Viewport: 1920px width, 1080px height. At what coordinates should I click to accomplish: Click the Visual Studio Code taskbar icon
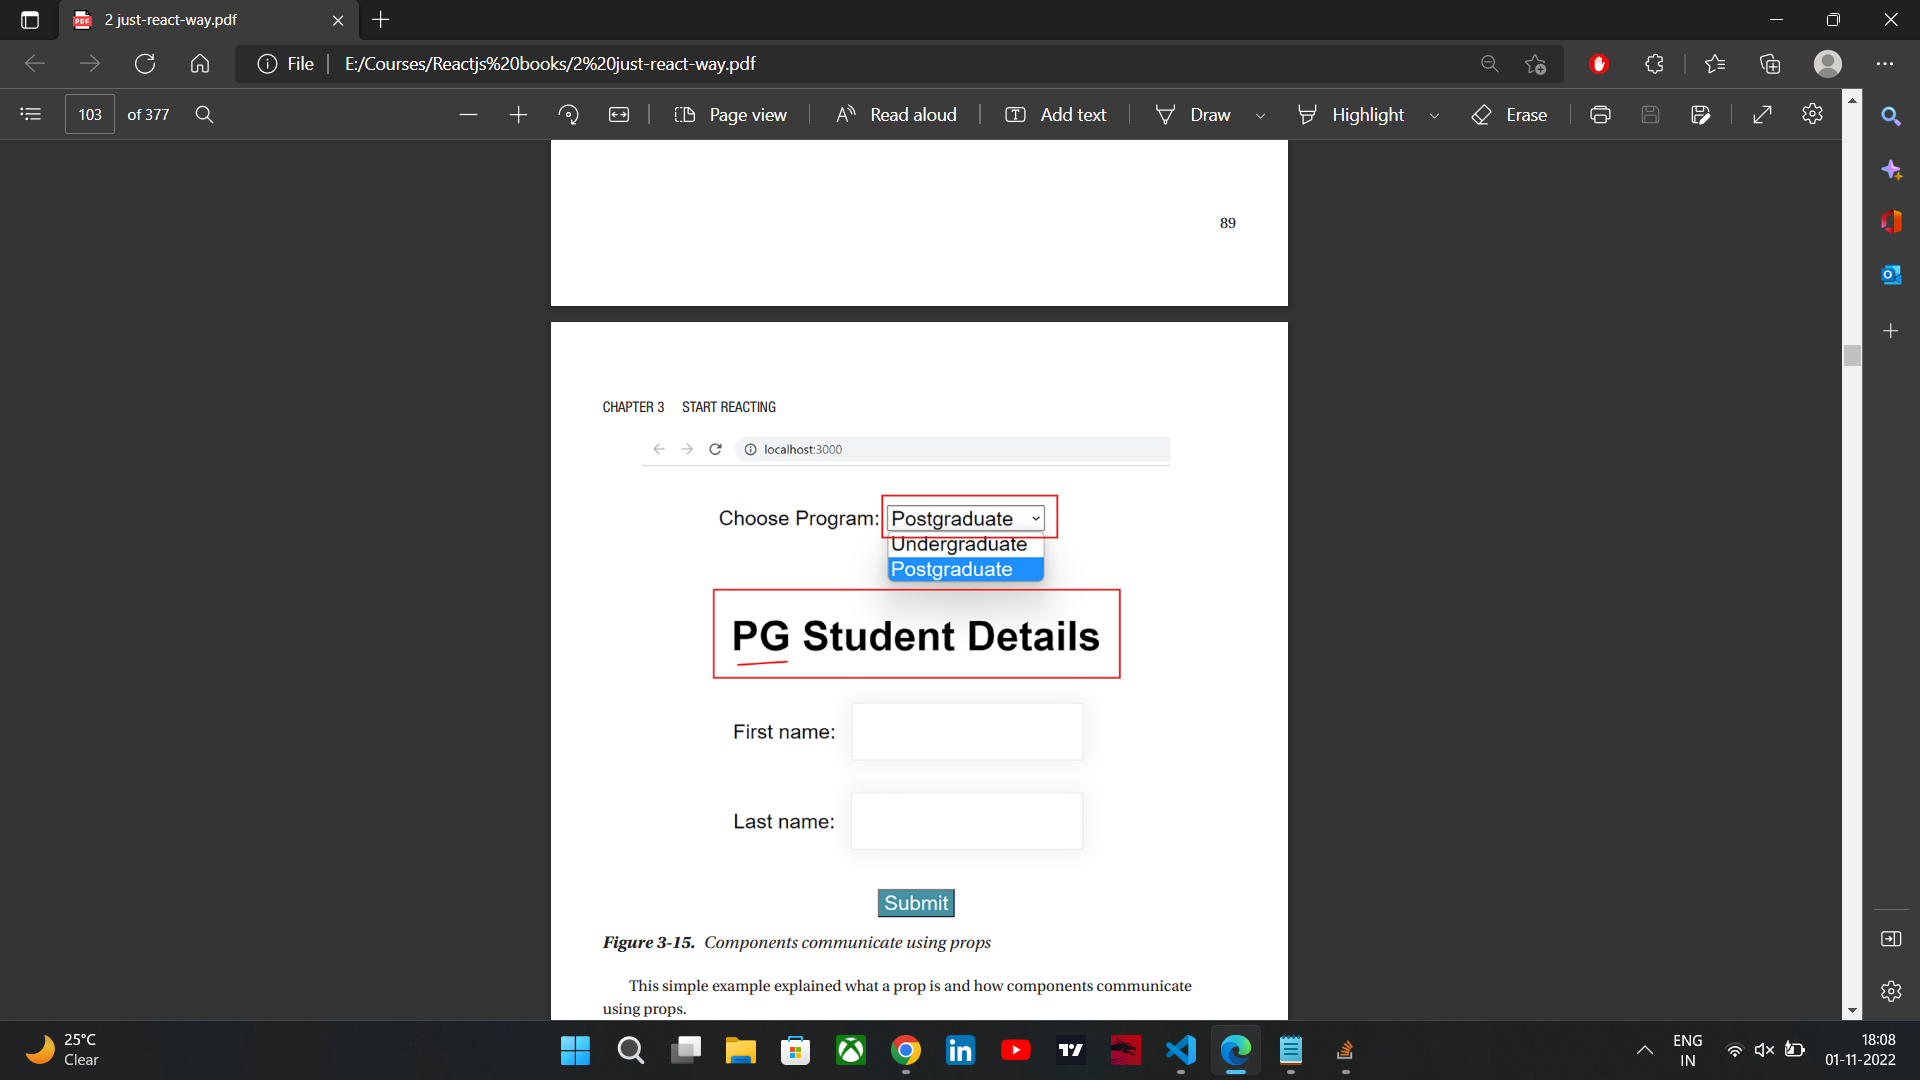coord(1180,1050)
